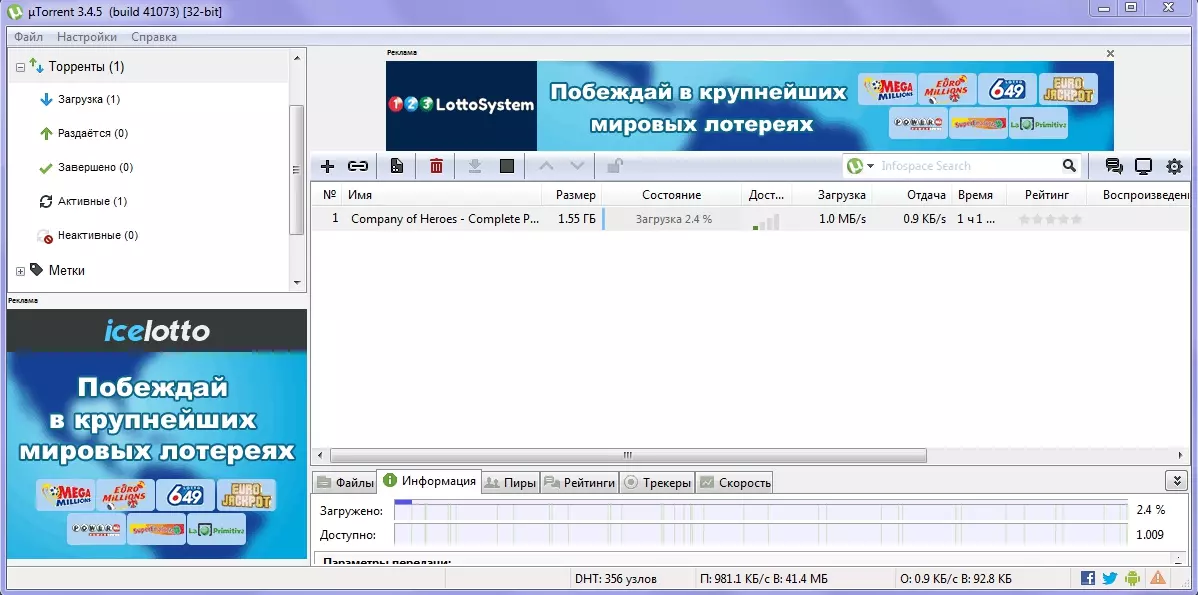1198x595 pixels.
Task: Select the Торренты (1) tree label
Action: (x=86, y=67)
